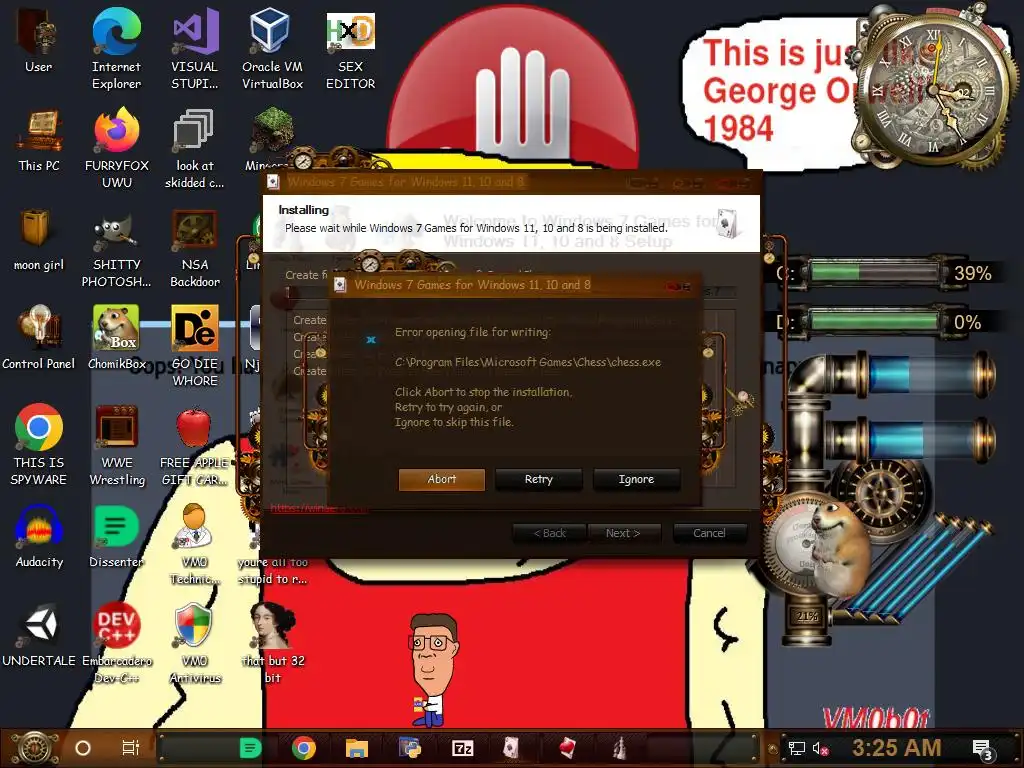
Task: Open notification center with 3 alerts
Action: 983,749
